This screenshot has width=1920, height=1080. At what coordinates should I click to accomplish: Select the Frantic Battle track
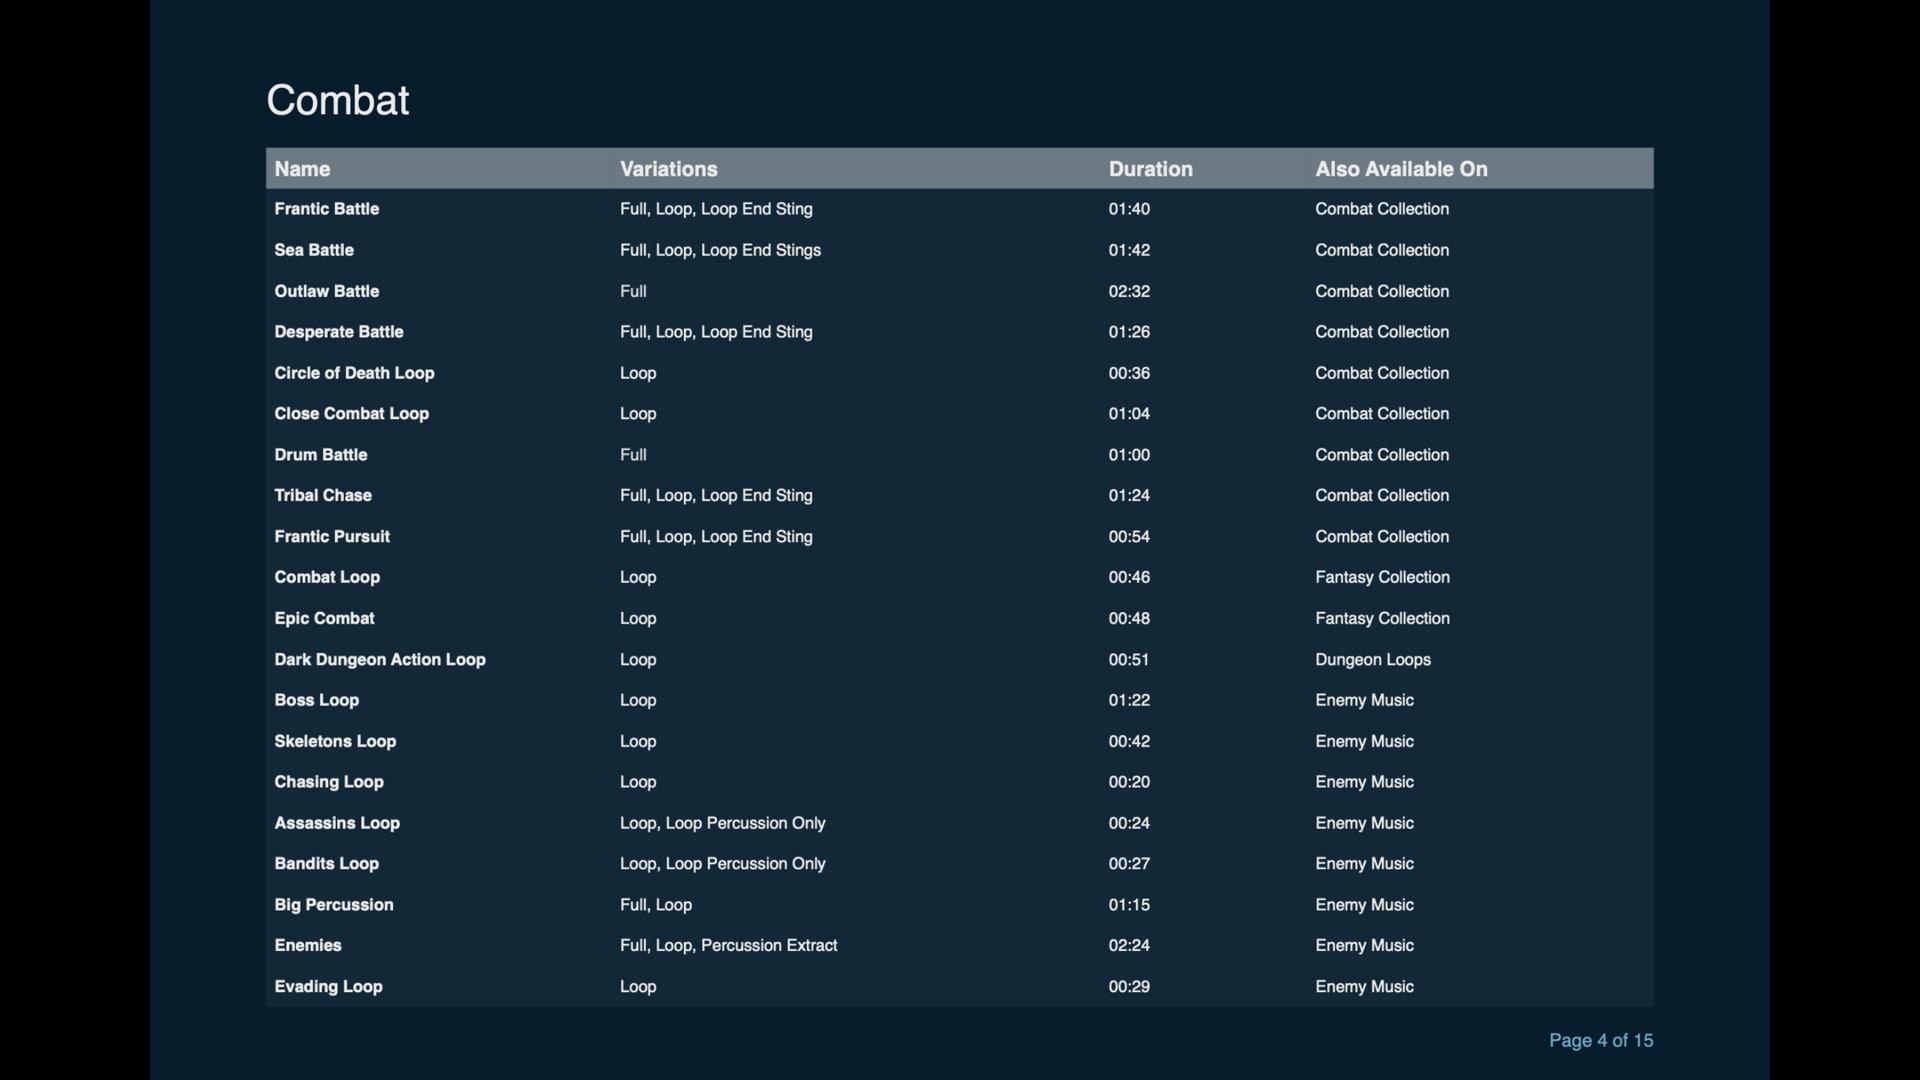(x=326, y=209)
